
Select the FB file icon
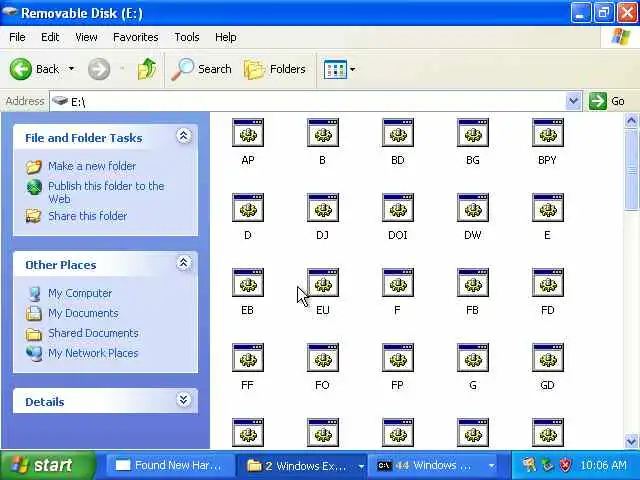pos(473,282)
